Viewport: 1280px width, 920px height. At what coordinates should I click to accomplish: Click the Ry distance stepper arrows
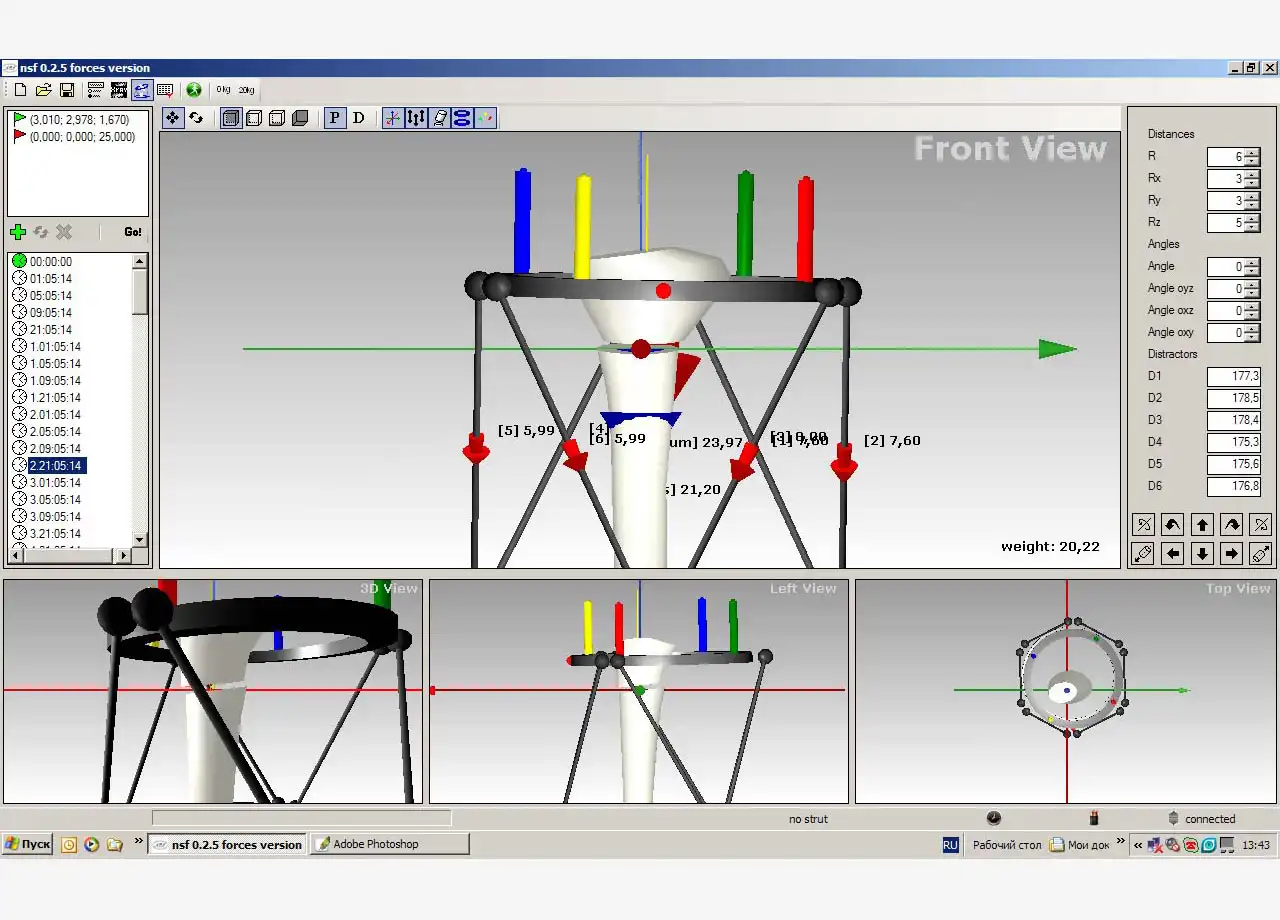click(x=1252, y=201)
